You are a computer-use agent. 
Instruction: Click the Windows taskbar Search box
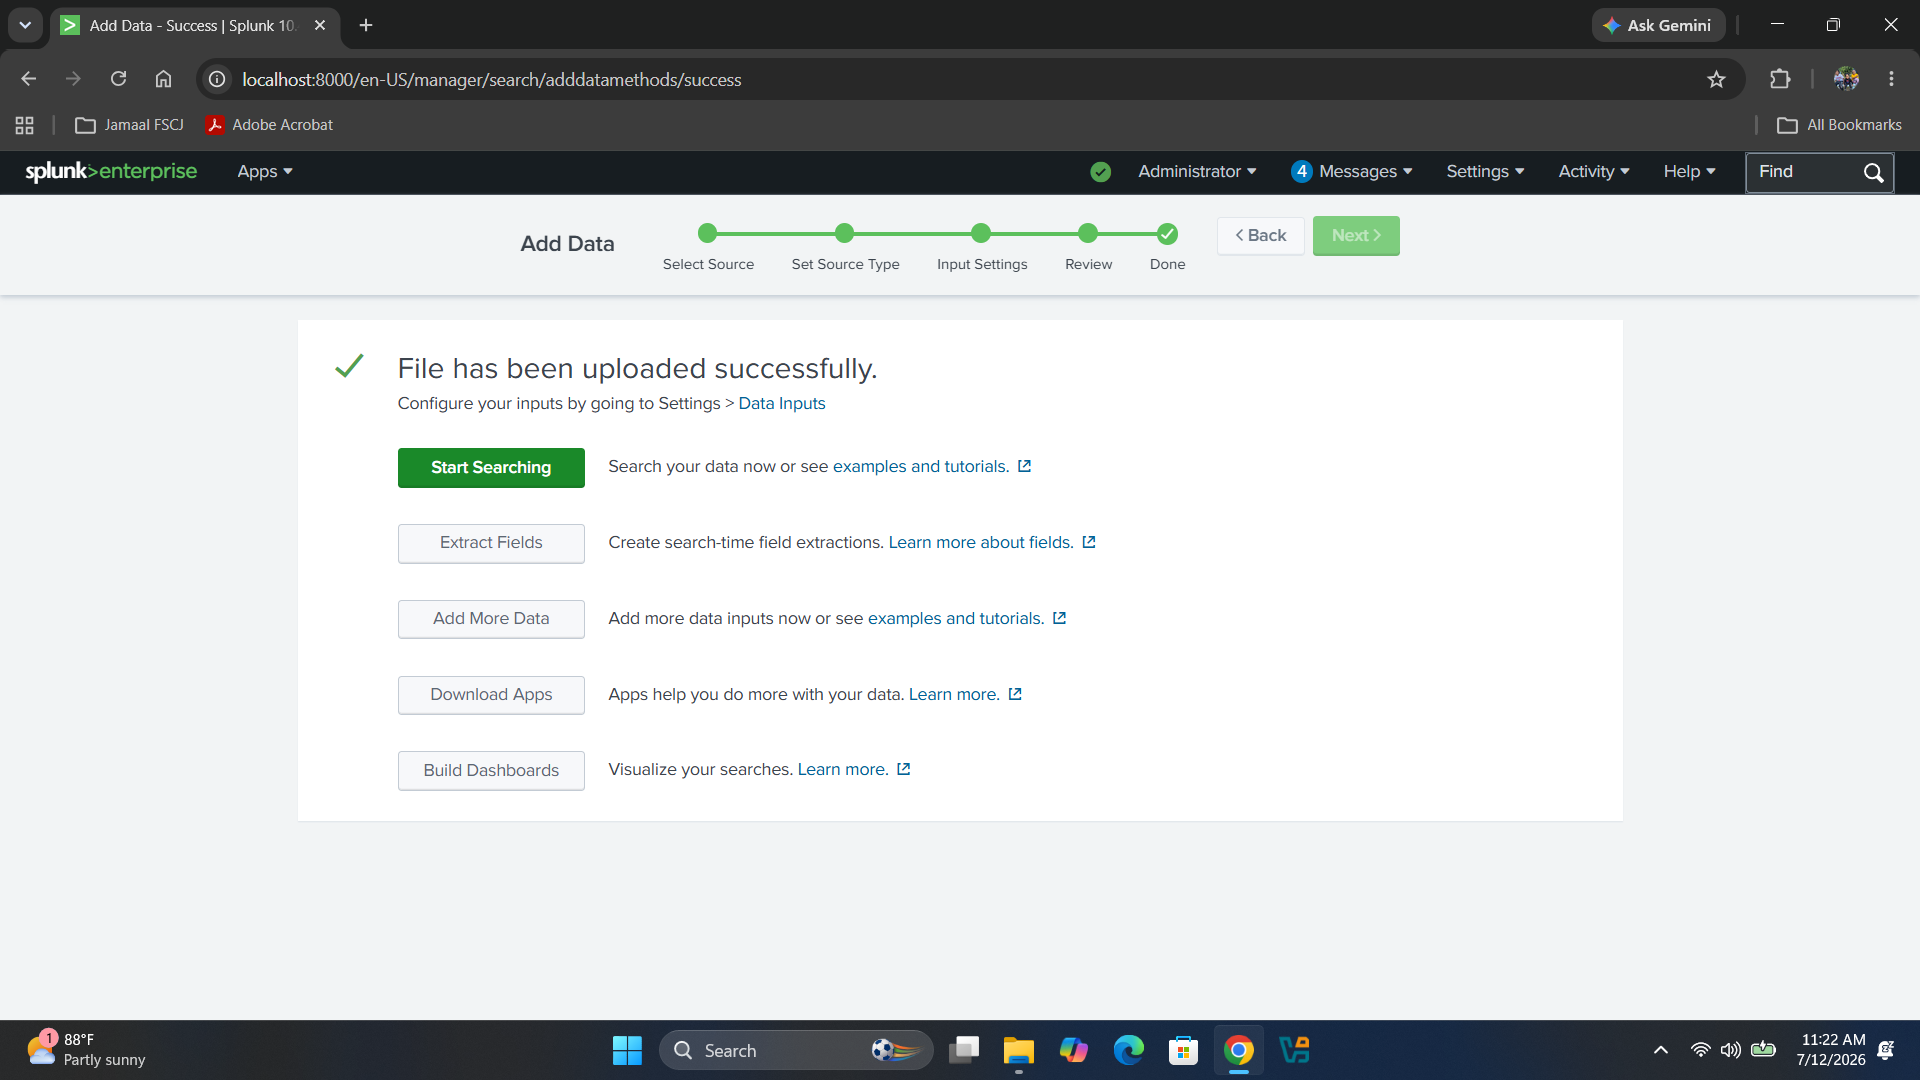pos(796,1050)
